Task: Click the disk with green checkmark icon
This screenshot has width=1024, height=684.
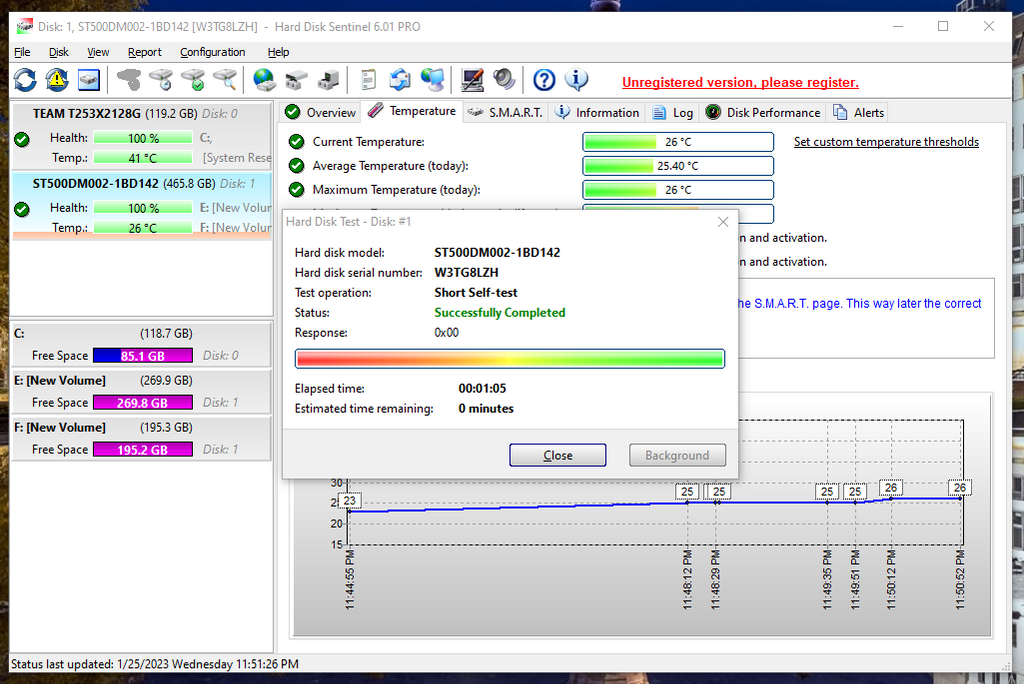Action: click(x=193, y=80)
